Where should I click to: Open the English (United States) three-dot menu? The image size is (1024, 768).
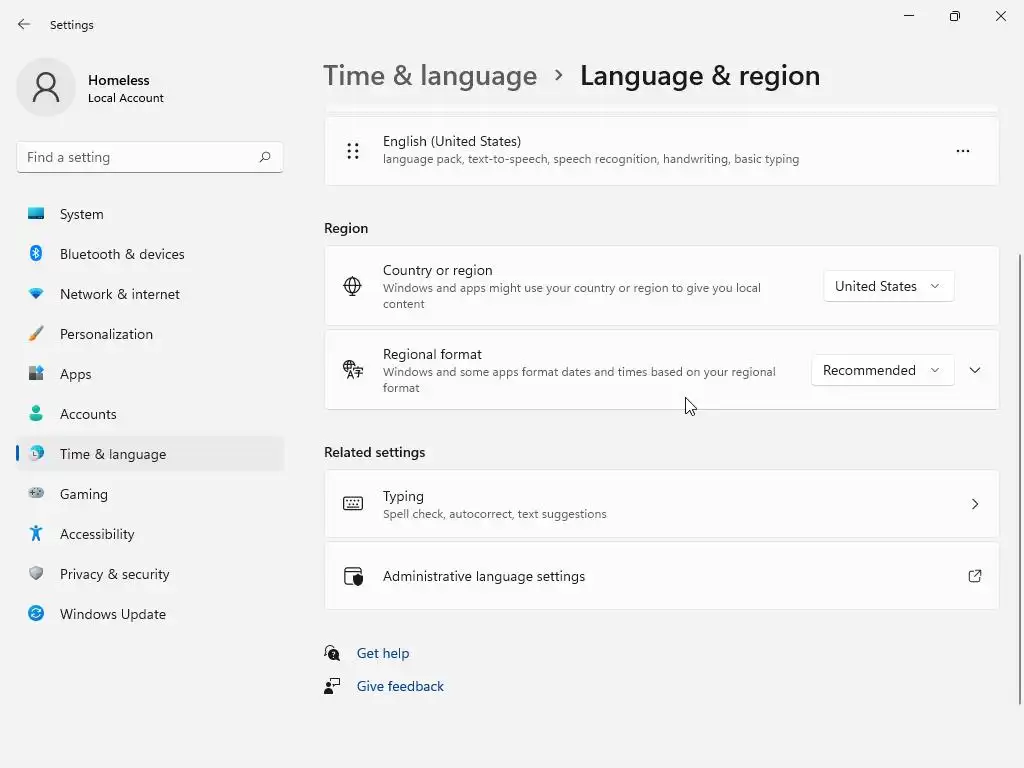962,151
